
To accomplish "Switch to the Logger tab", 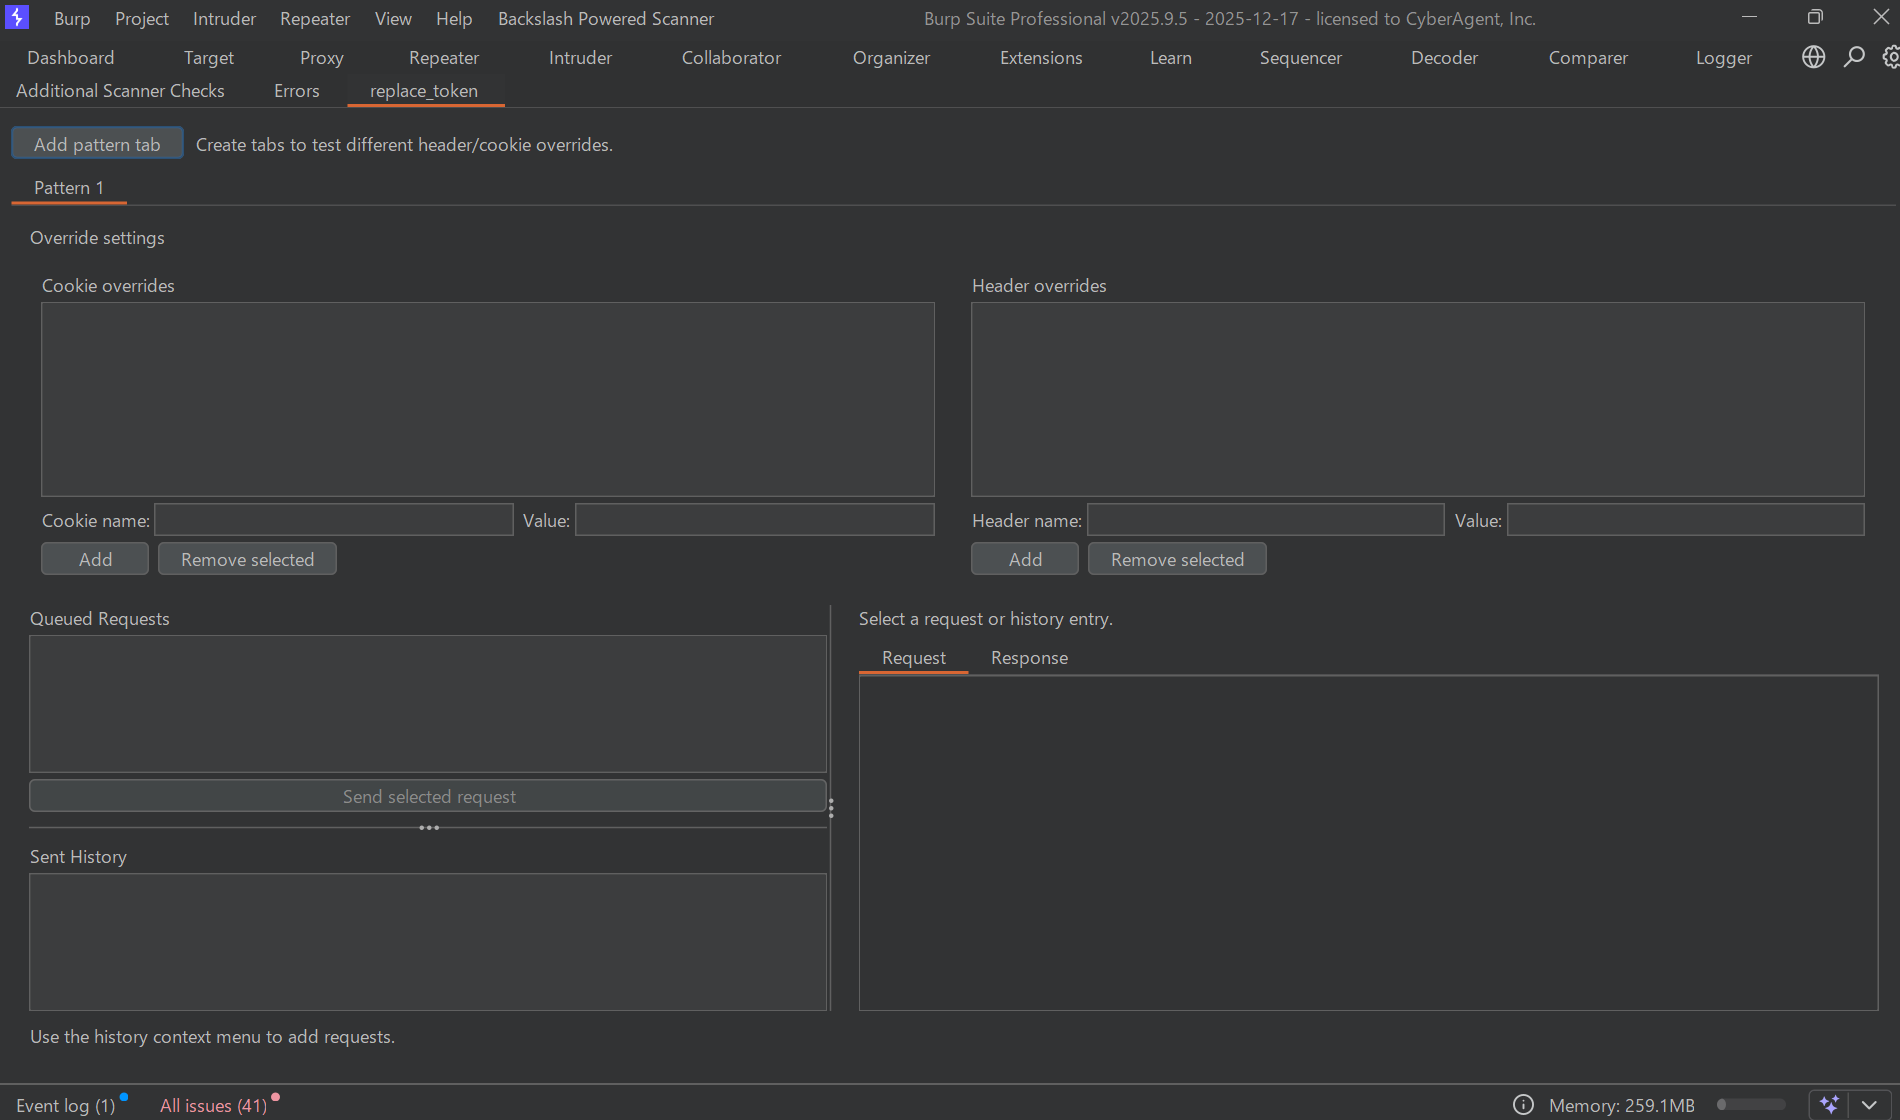I will pyautogui.click(x=1724, y=57).
